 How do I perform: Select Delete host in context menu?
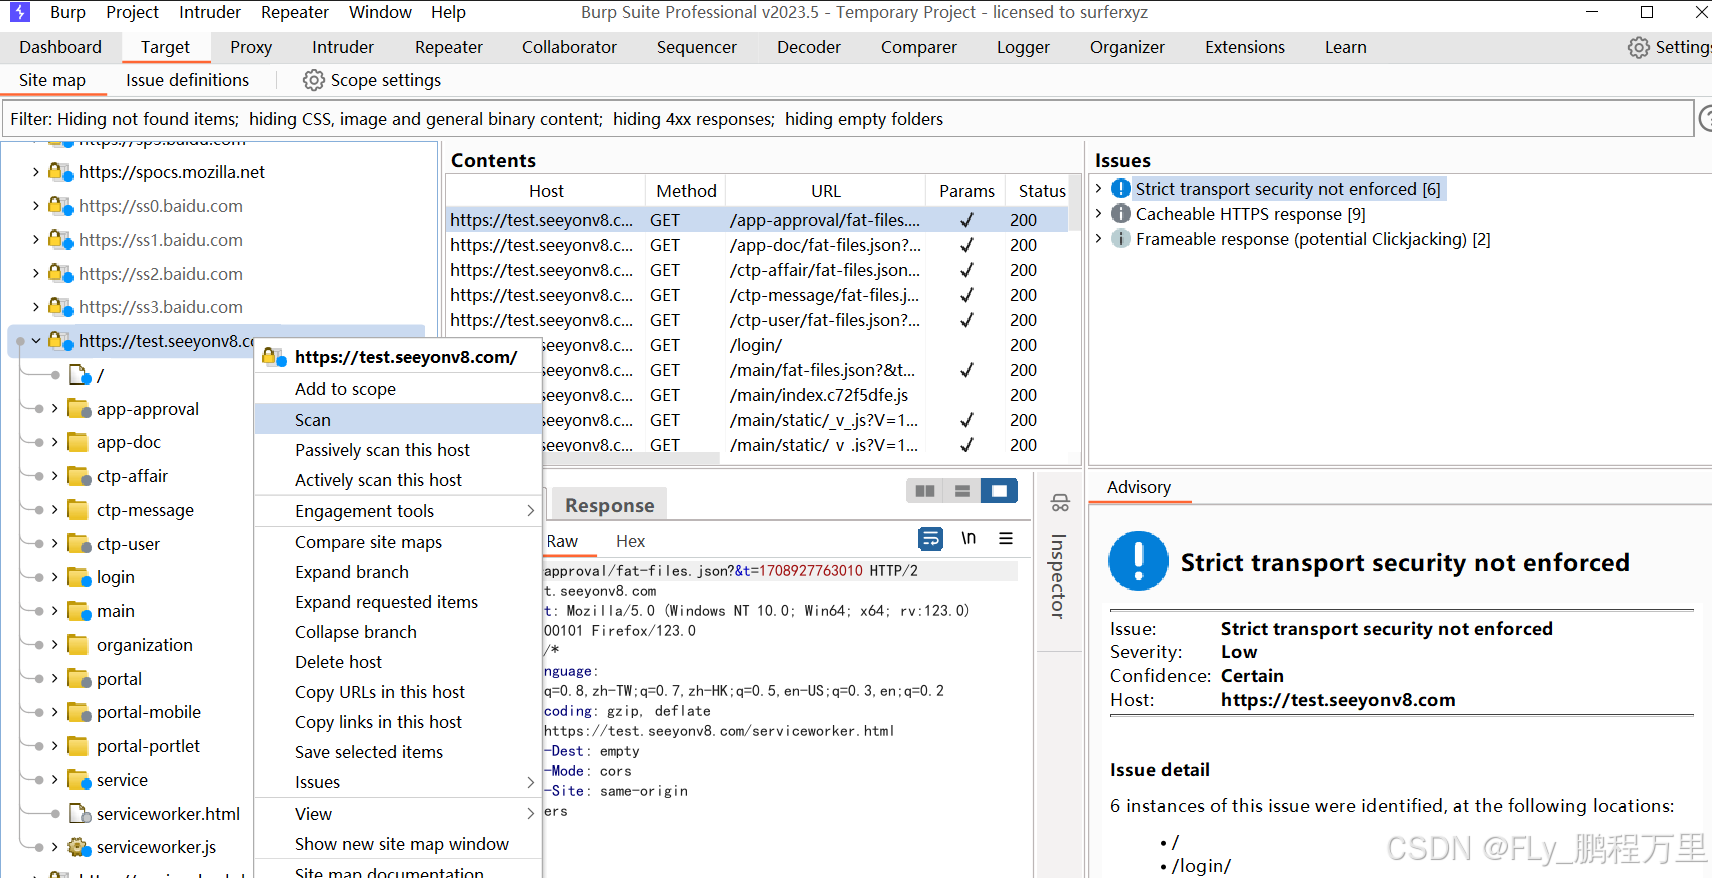tap(398, 662)
